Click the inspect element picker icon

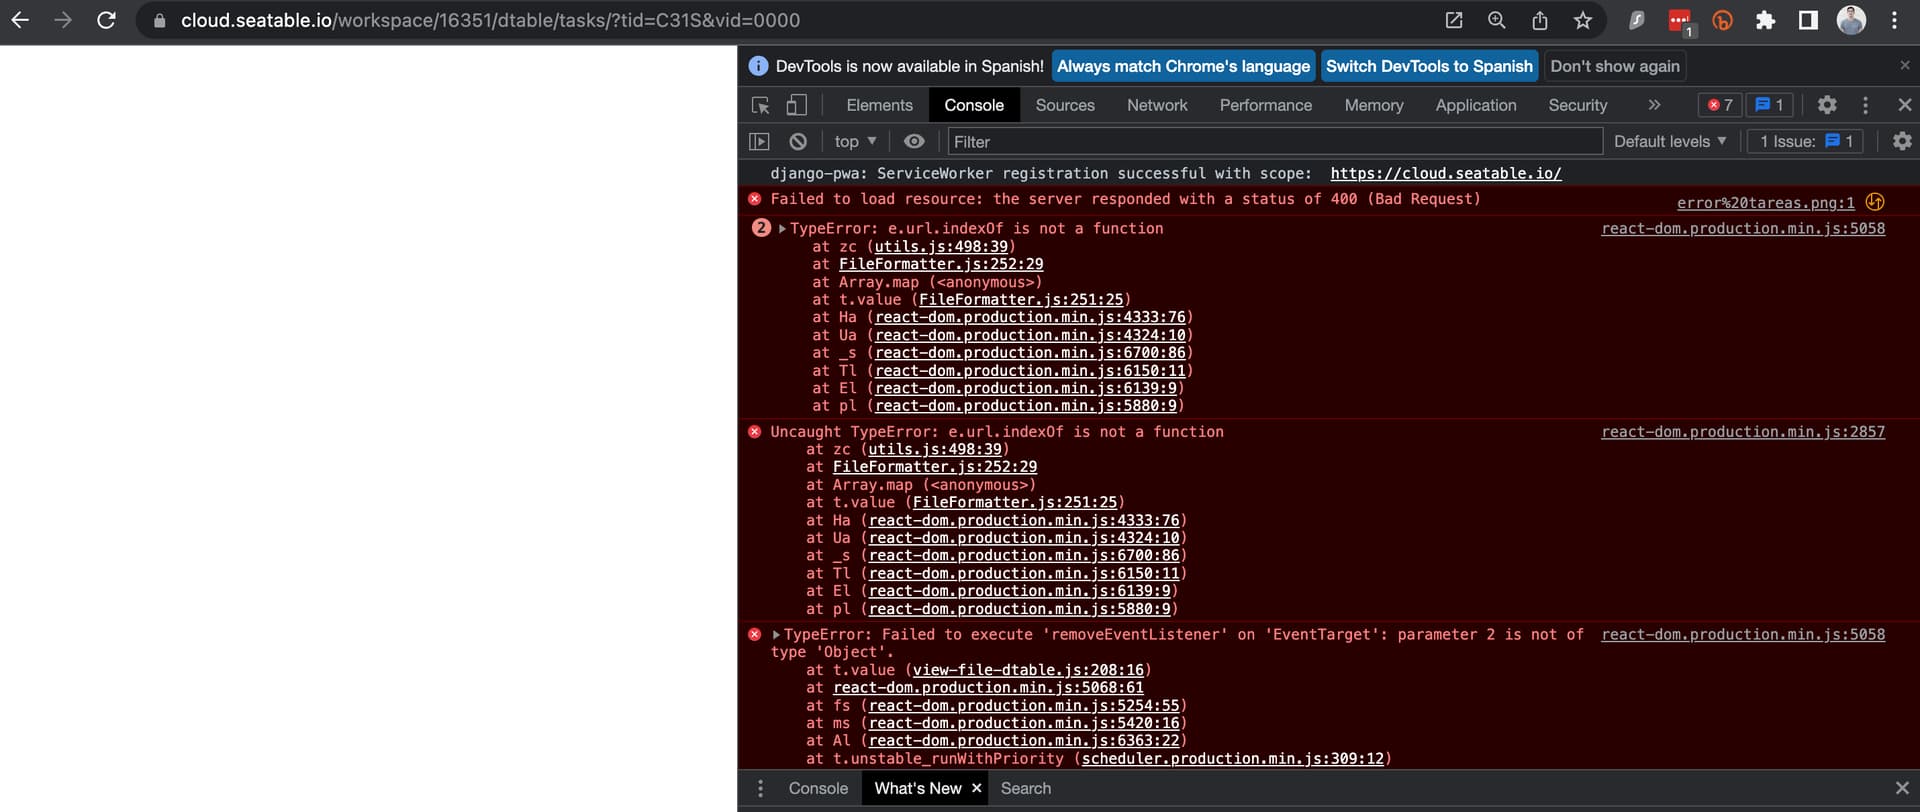(760, 105)
